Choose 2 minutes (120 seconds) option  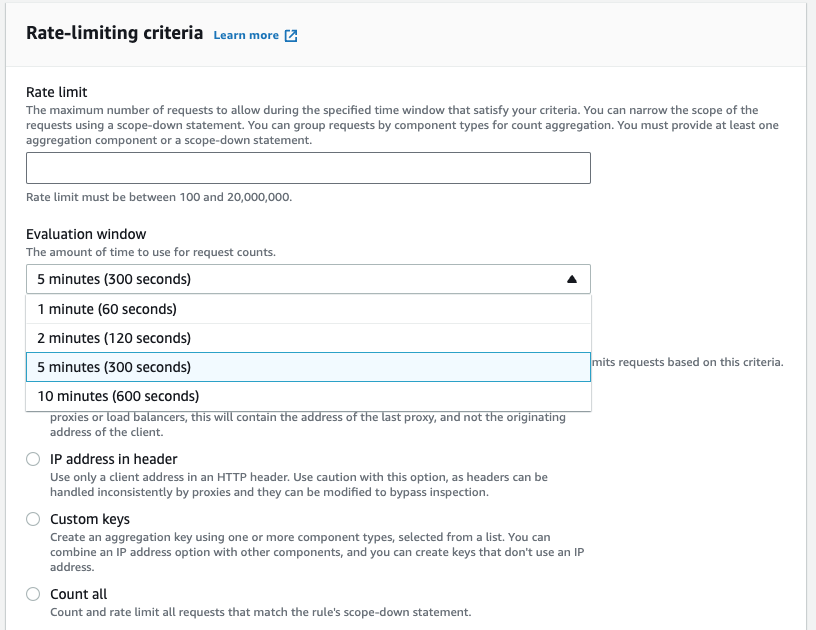[x=308, y=338]
